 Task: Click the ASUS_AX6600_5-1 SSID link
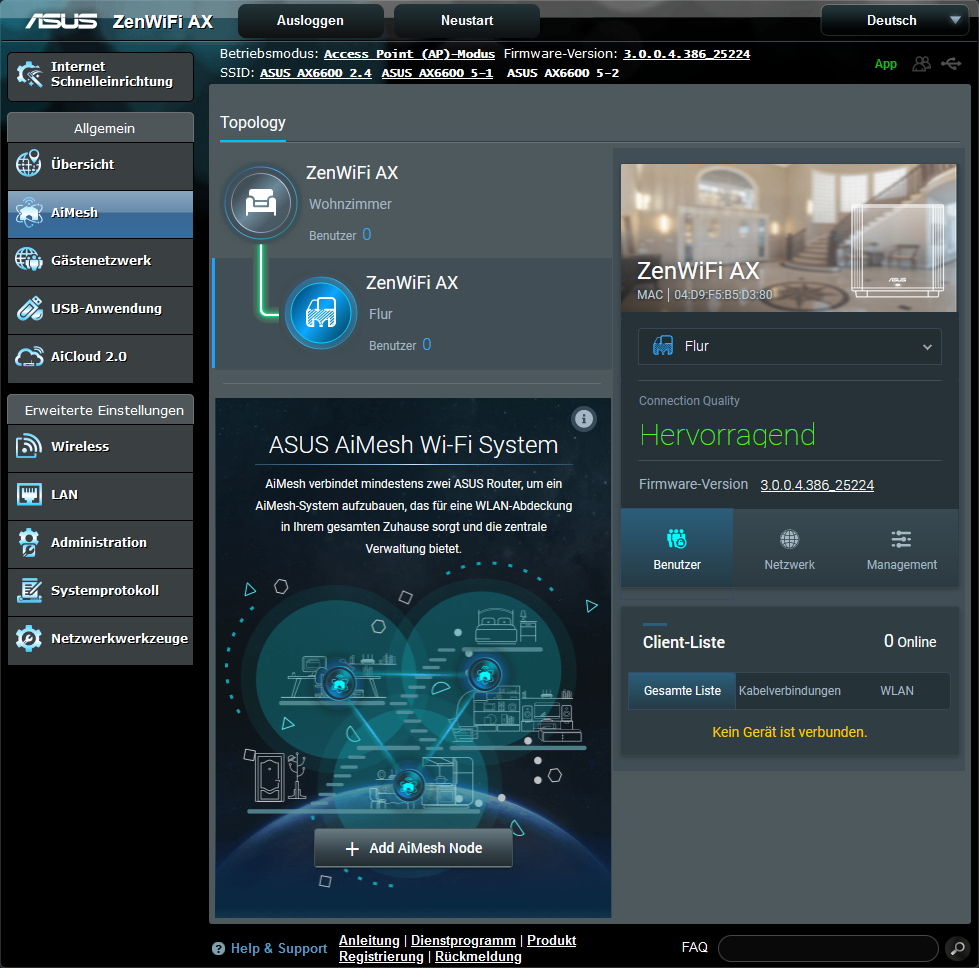(x=437, y=73)
